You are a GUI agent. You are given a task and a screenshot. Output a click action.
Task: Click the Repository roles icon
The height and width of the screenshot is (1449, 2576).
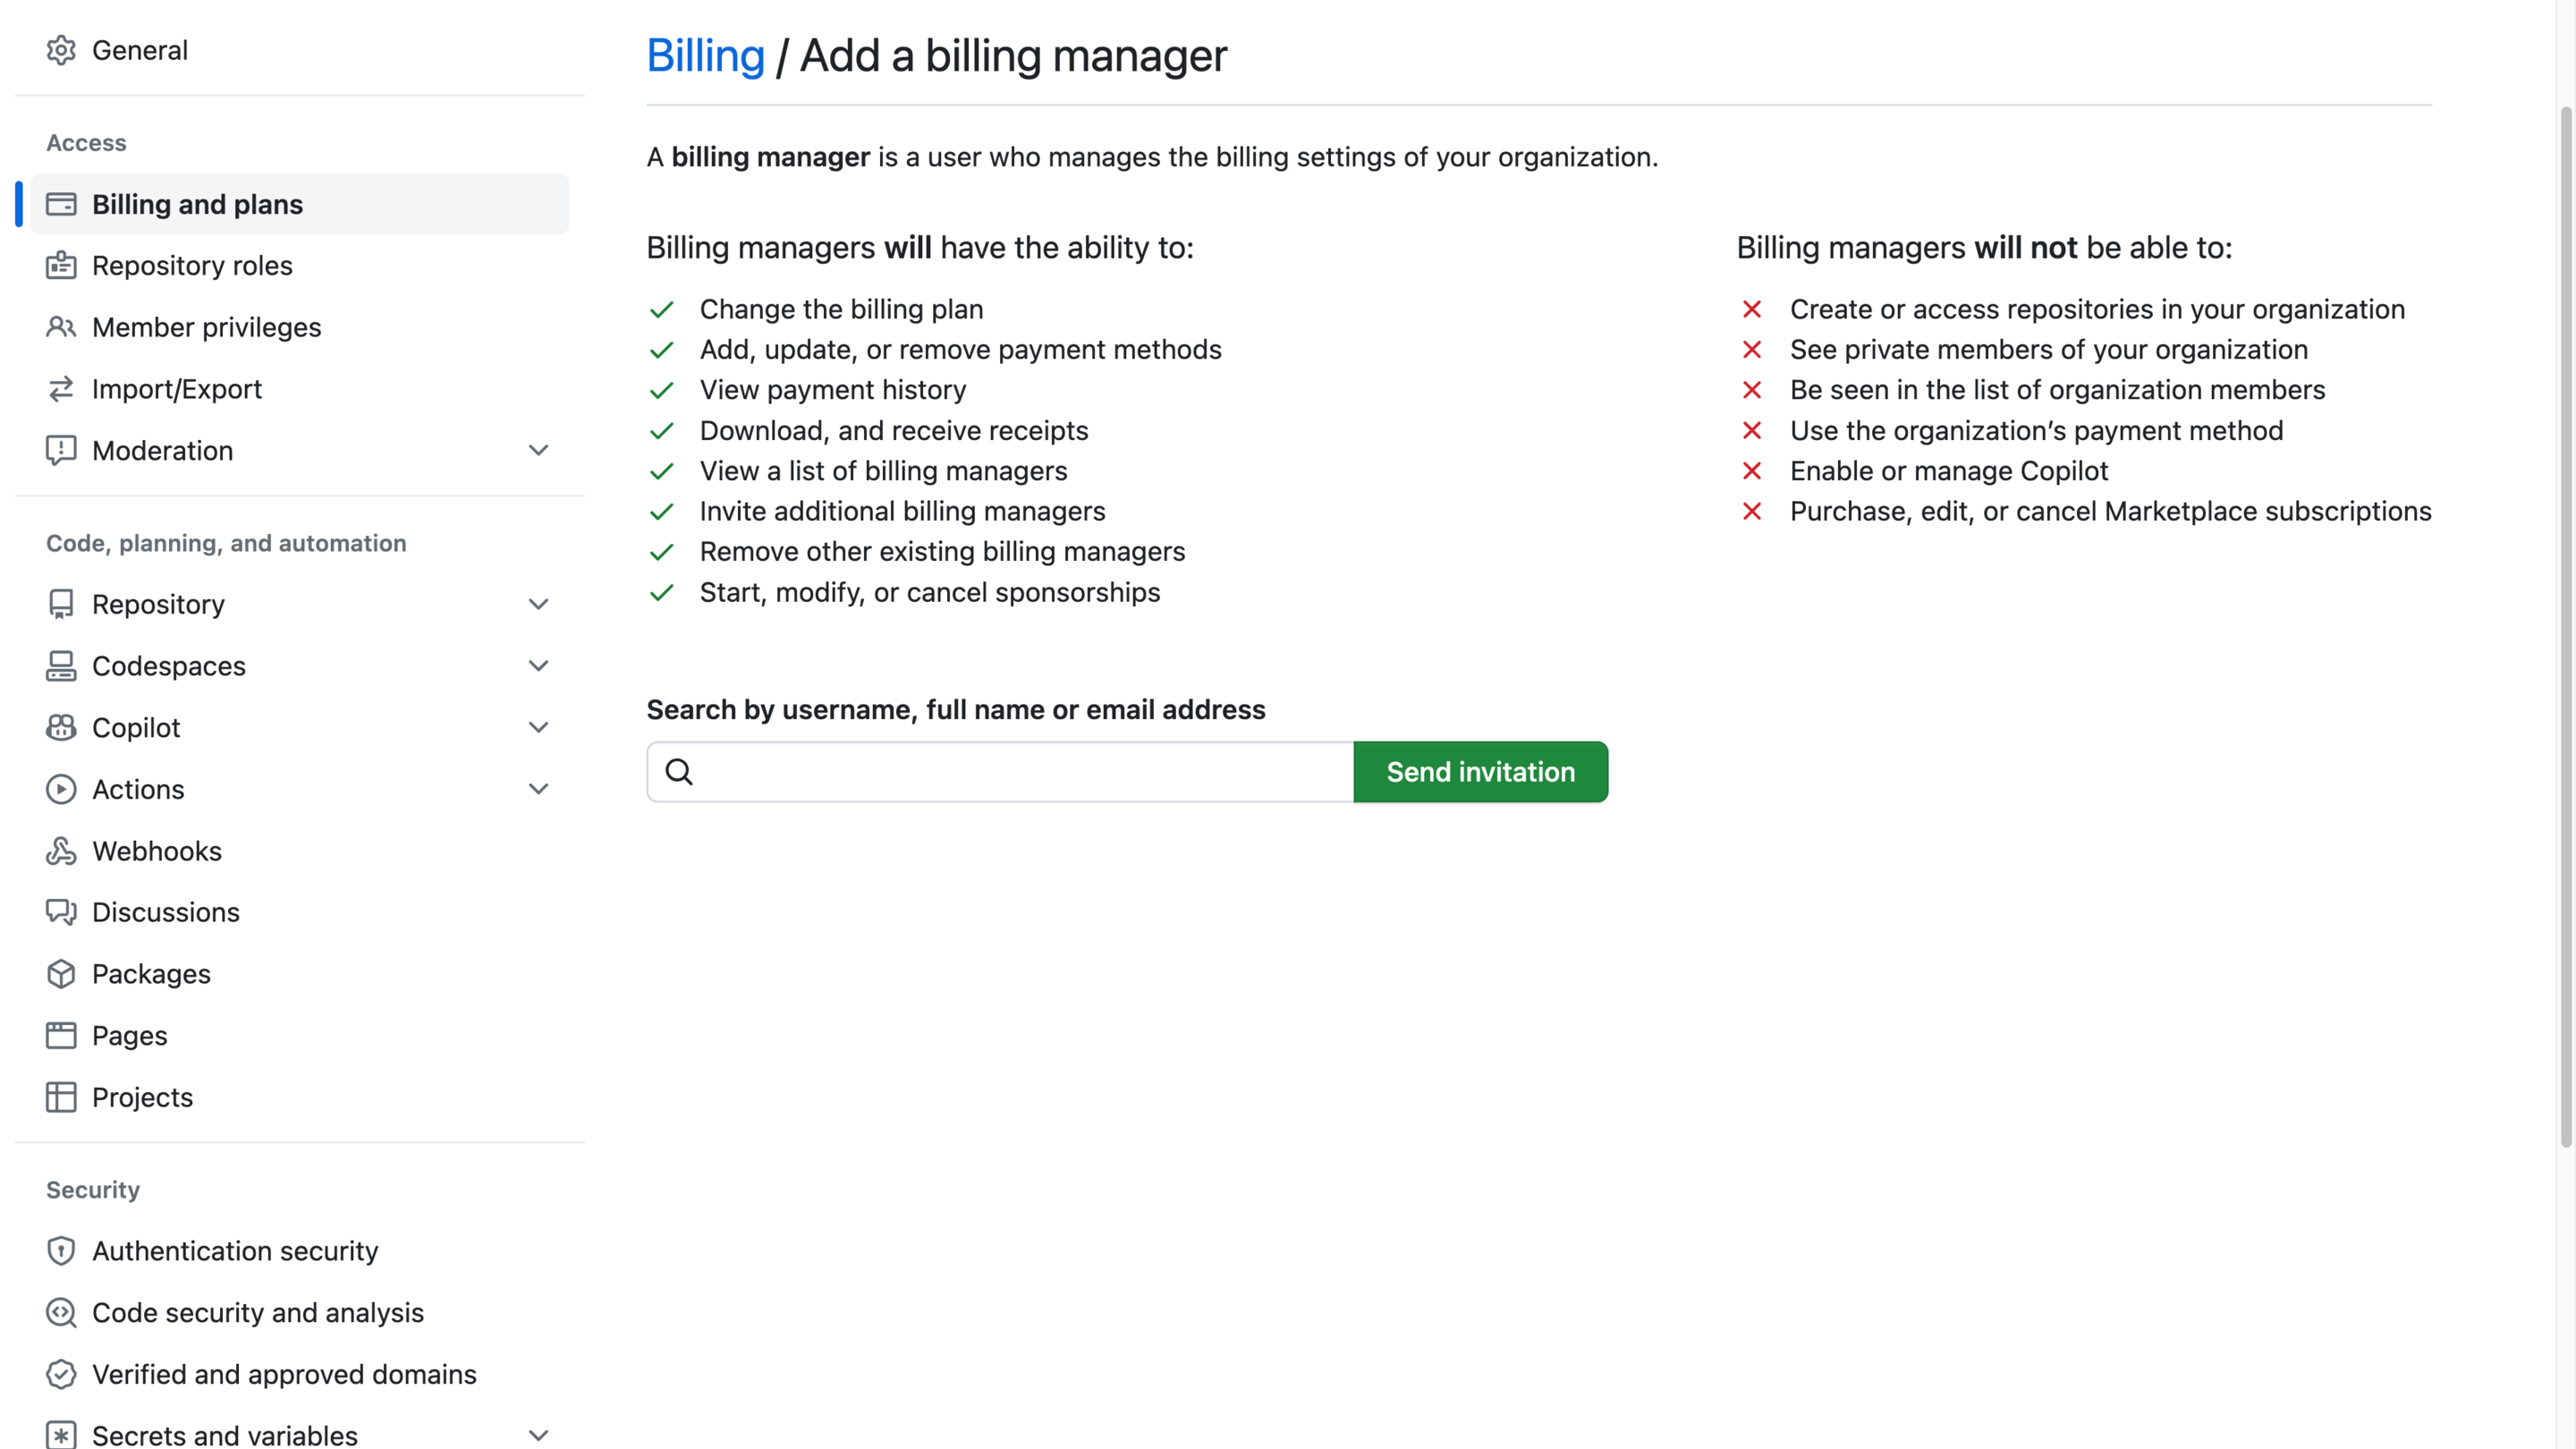point(61,265)
